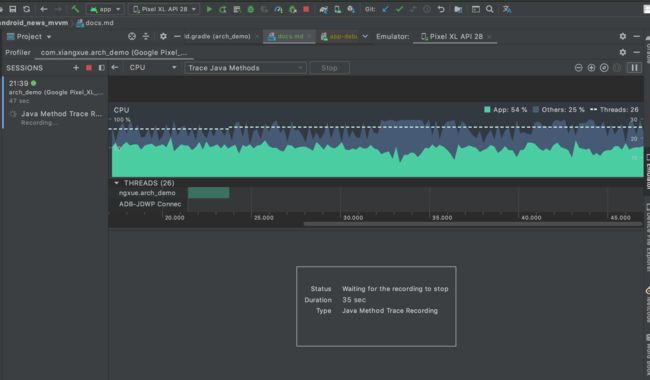Commit changes with Git green checkmark
The height and width of the screenshot is (380, 650).
point(399,9)
